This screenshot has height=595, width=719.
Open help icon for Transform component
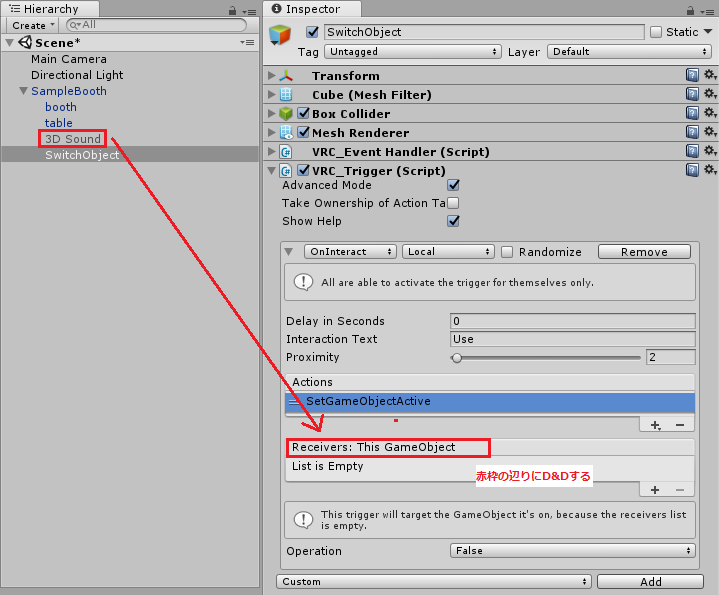[692, 76]
